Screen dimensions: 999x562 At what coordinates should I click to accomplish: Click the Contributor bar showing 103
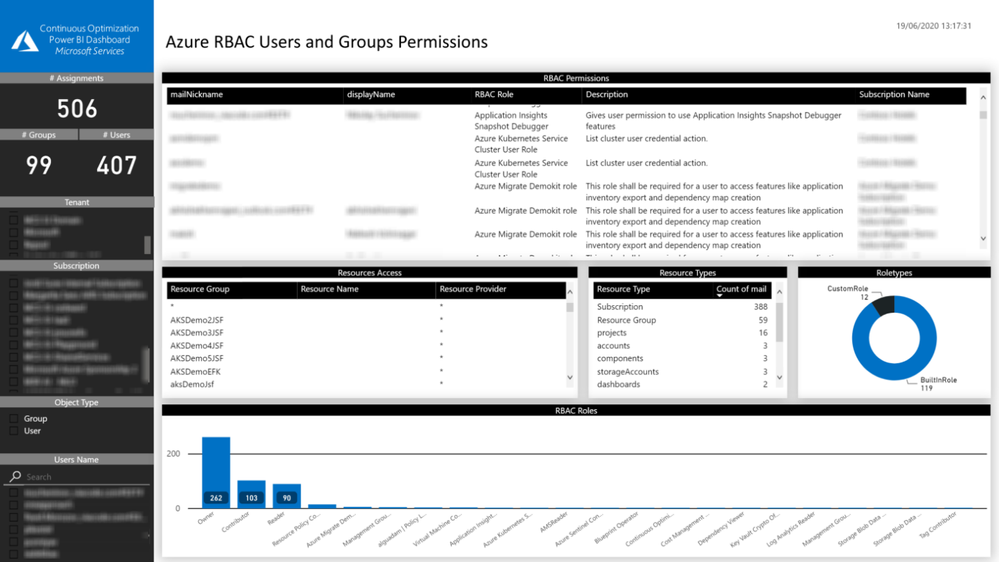click(x=251, y=494)
